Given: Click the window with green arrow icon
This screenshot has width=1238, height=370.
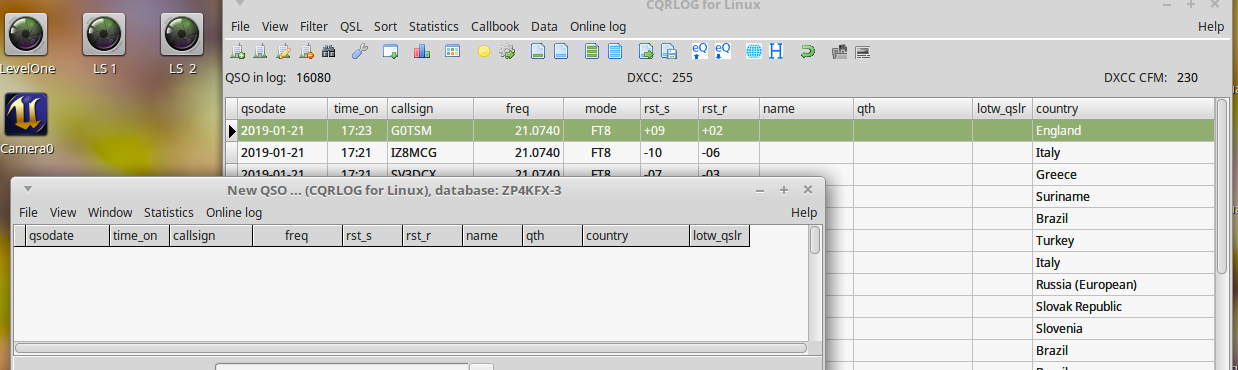Looking at the screenshot, I should pos(391,51).
